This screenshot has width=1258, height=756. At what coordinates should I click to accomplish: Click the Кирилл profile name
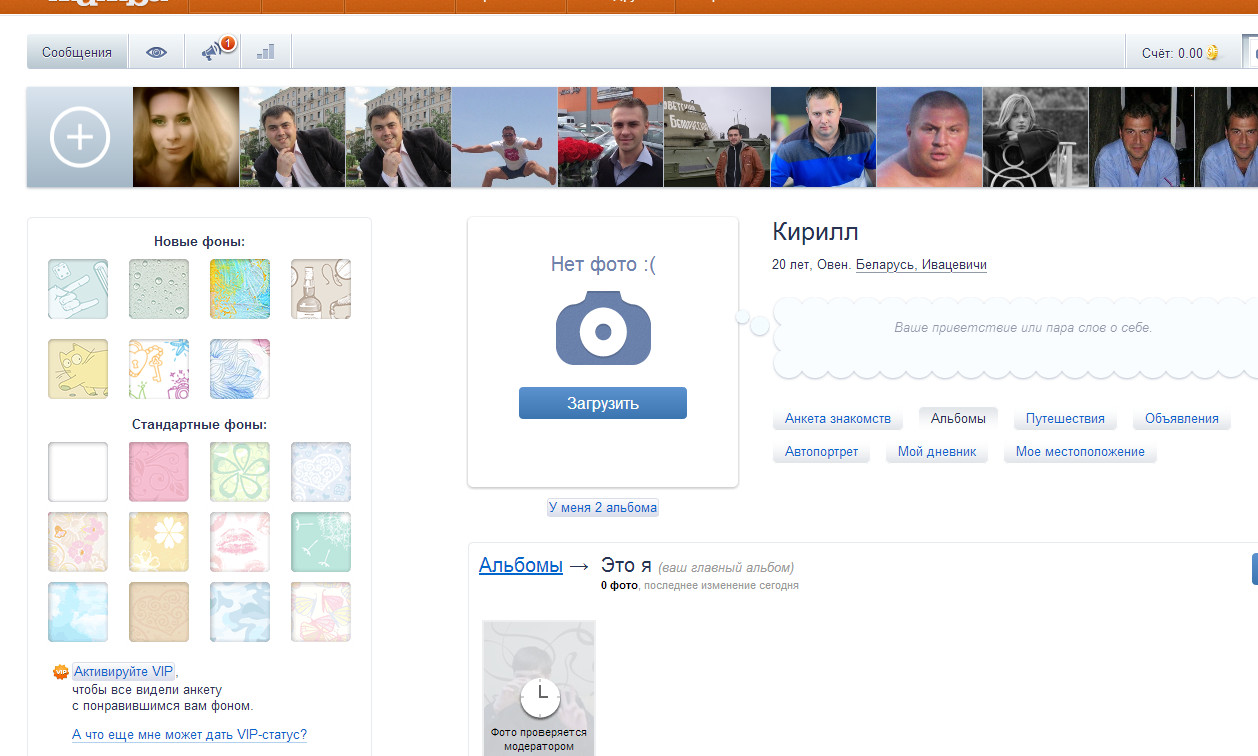(815, 232)
